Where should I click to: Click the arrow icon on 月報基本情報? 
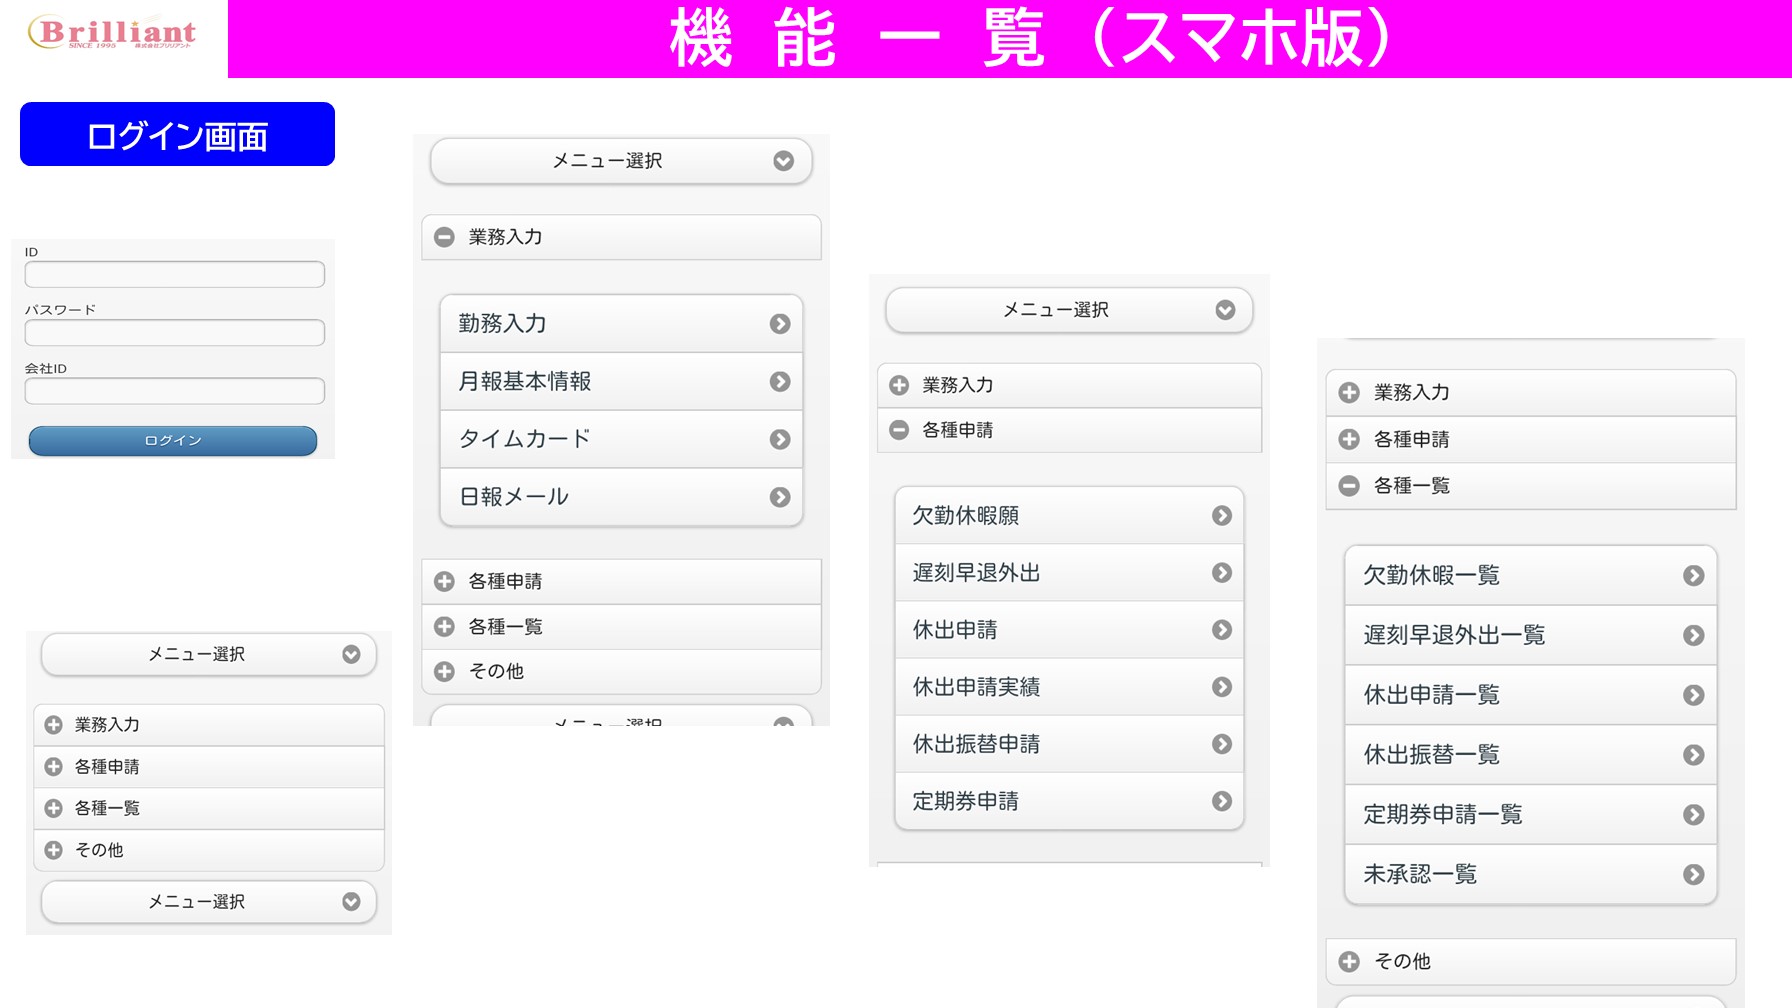click(780, 382)
